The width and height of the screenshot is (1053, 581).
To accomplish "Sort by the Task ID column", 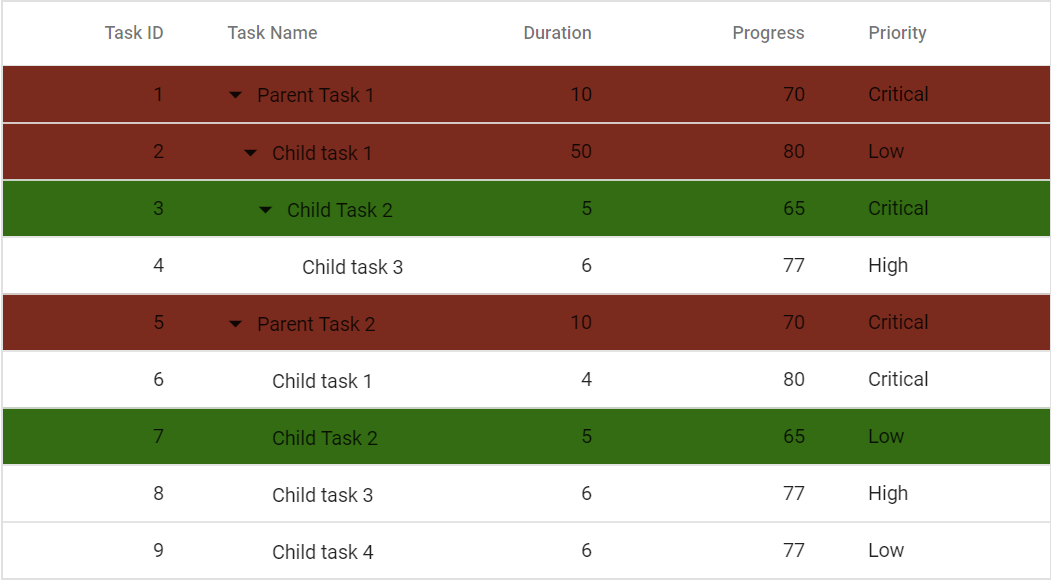I will click(x=134, y=33).
